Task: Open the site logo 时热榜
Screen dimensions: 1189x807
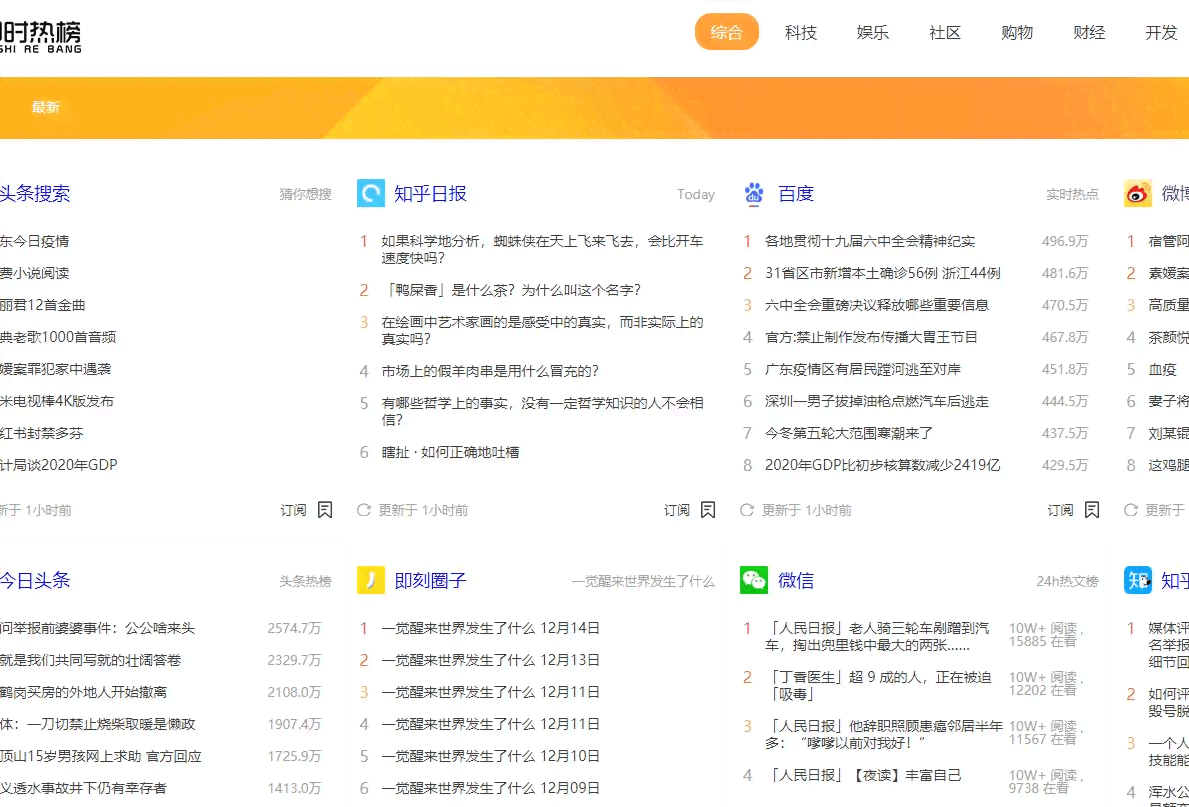Action: point(39,36)
